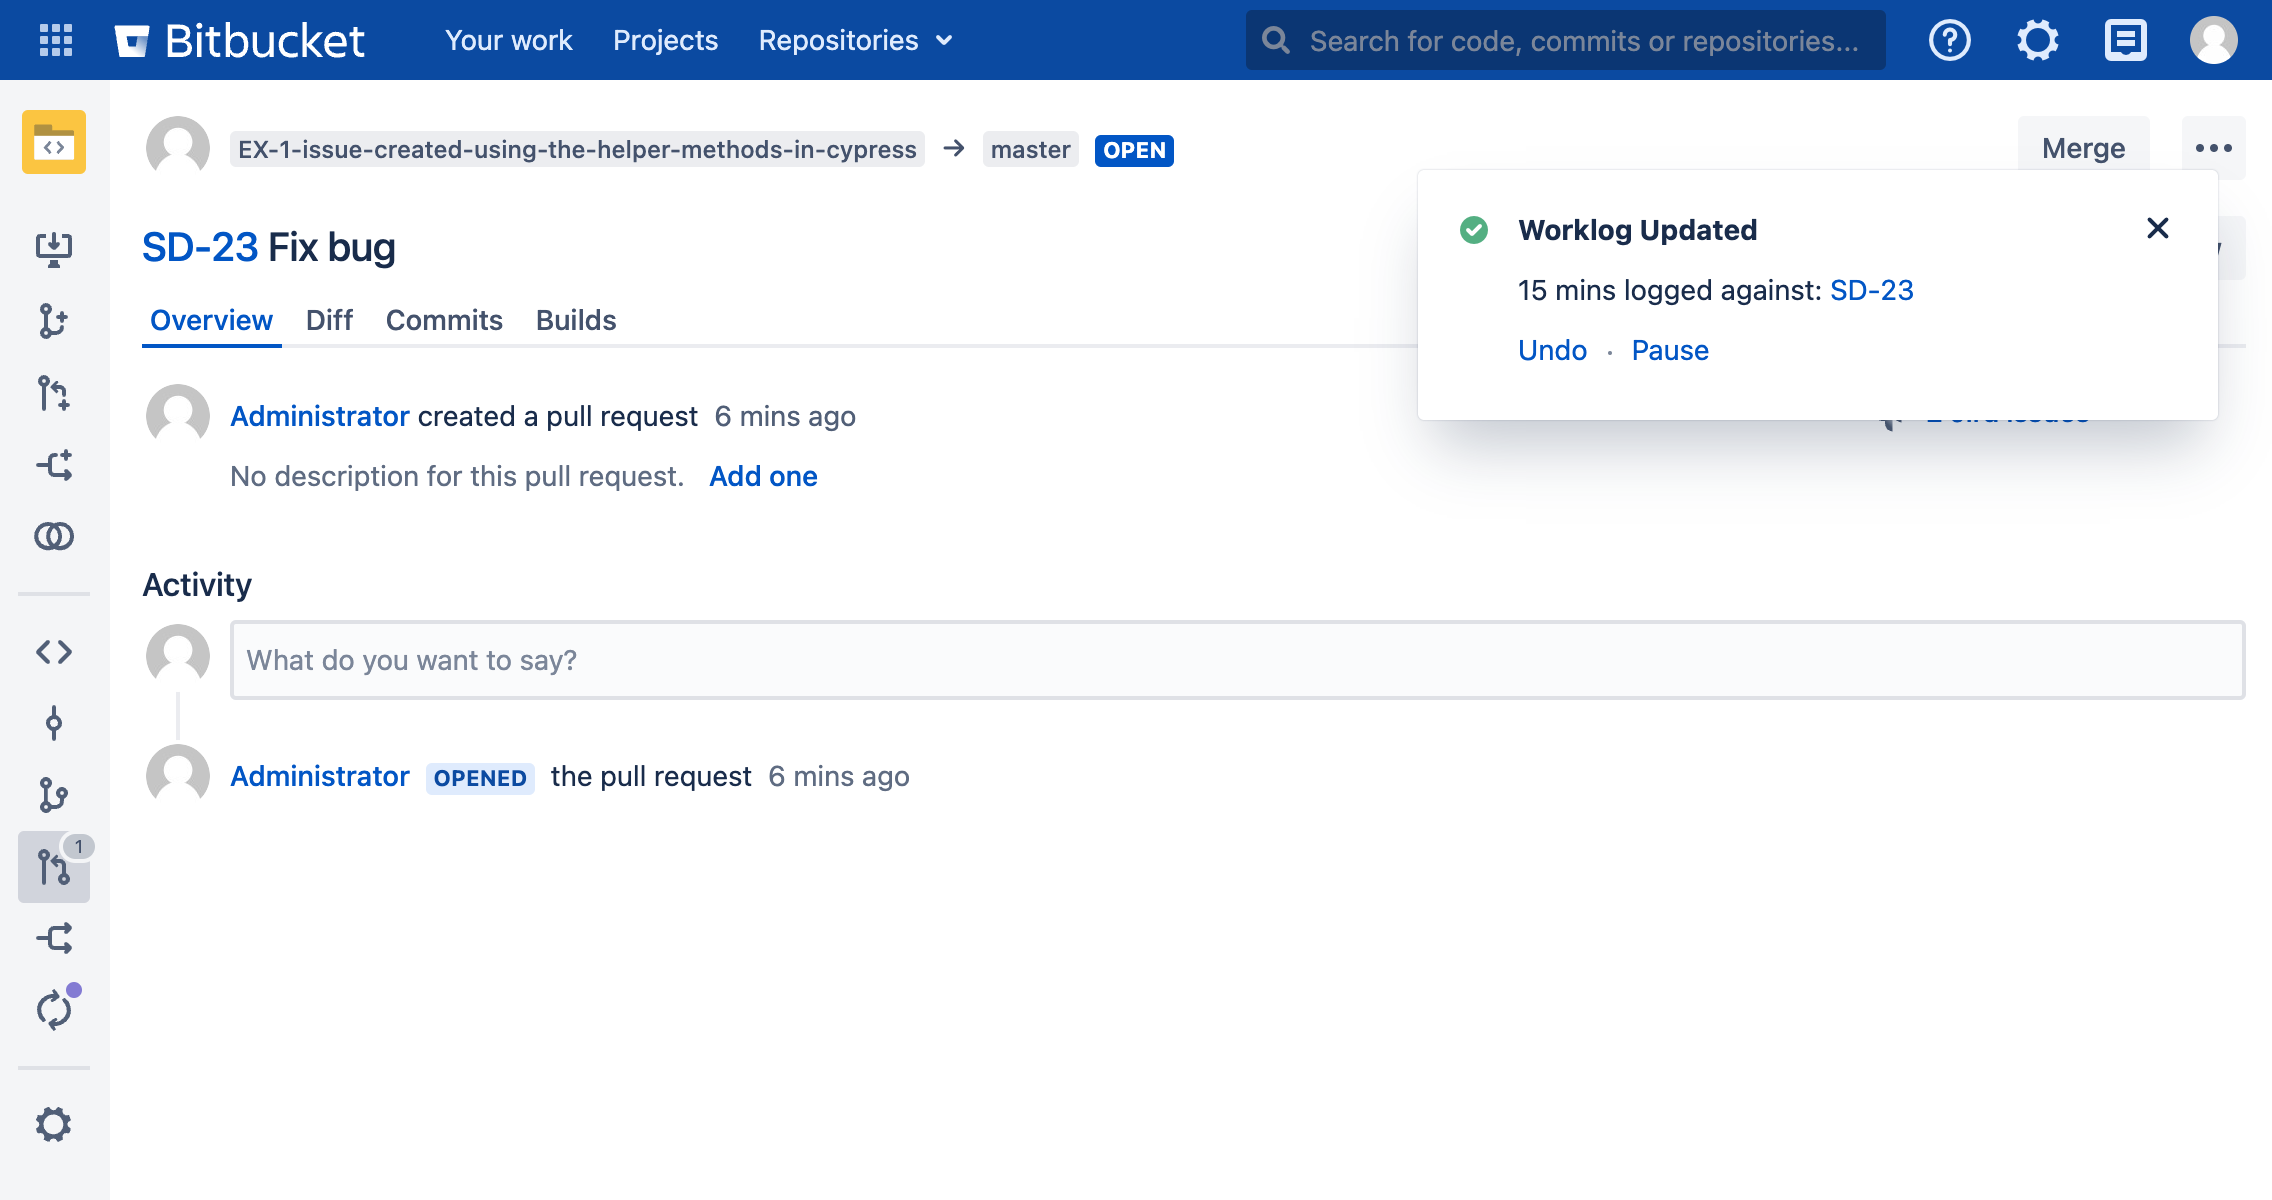Undo the worklog update
This screenshot has width=2272, height=1200.
pos(1552,350)
